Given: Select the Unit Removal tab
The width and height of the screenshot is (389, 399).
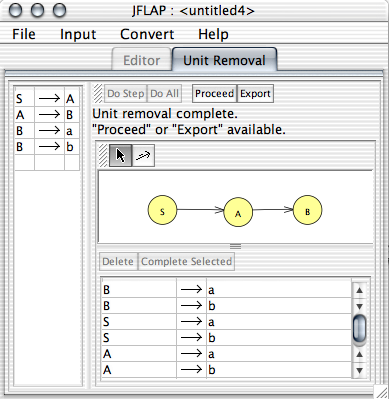Looking at the screenshot, I should coord(224,60).
